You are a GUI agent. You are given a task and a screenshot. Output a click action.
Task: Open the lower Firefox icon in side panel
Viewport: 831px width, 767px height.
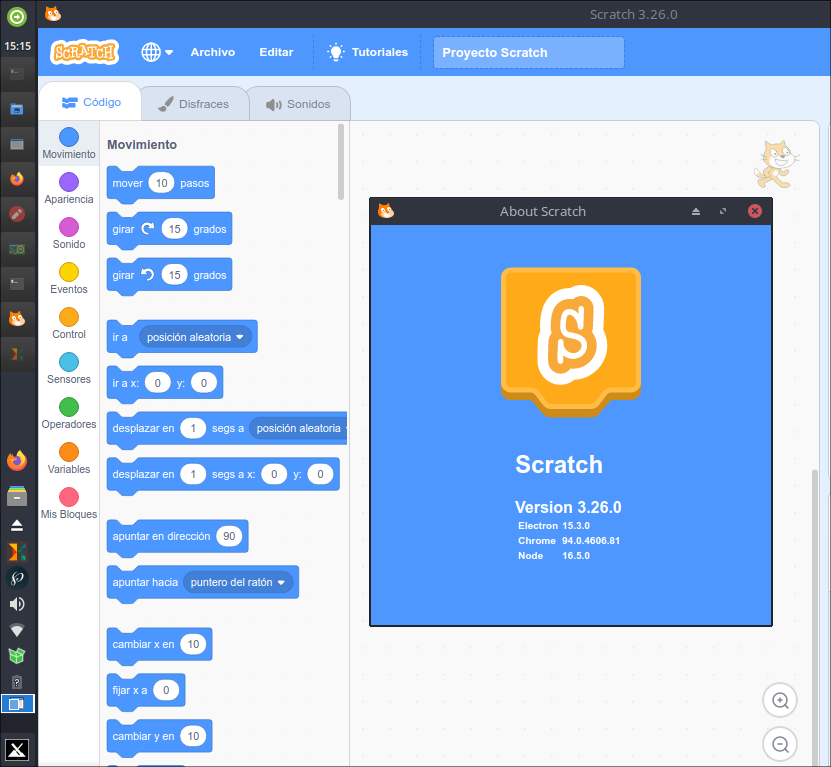click(x=17, y=461)
